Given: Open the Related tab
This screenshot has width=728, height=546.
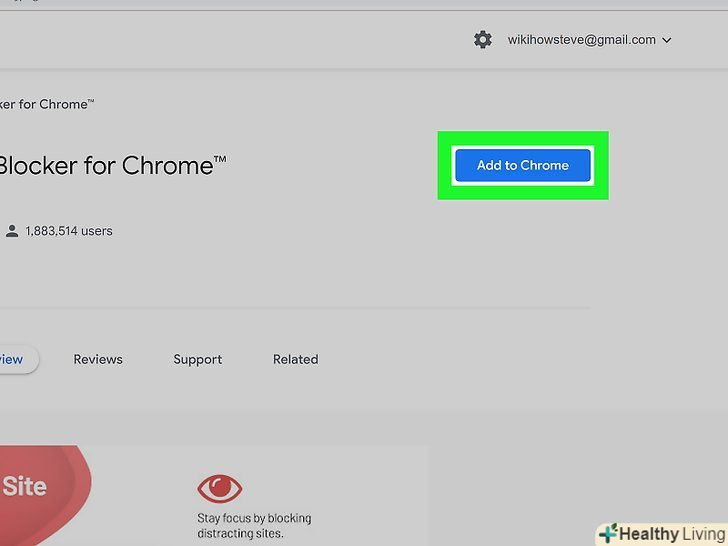Looking at the screenshot, I should pyautogui.click(x=296, y=359).
